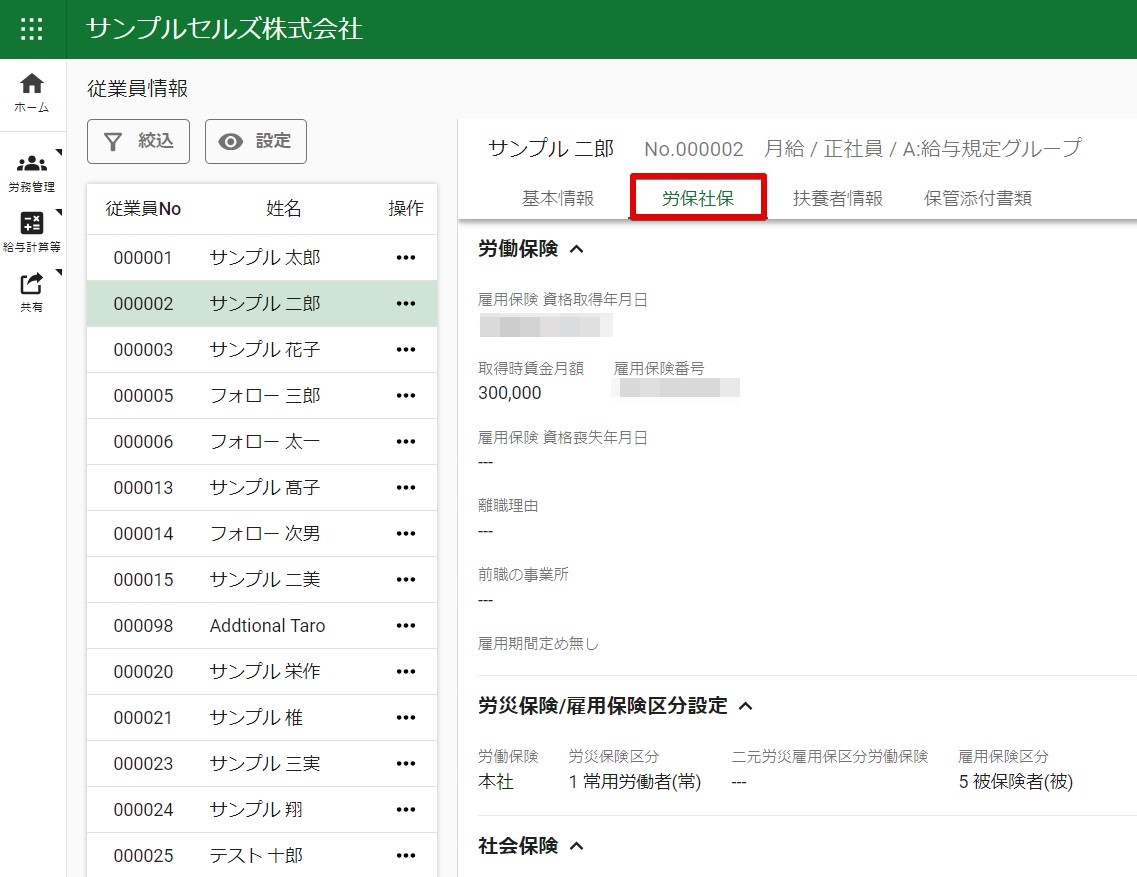Image resolution: width=1137 pixels, height=877 pixels.
Task: Select employee row サンプル 太郎
Action: [262, 258]
